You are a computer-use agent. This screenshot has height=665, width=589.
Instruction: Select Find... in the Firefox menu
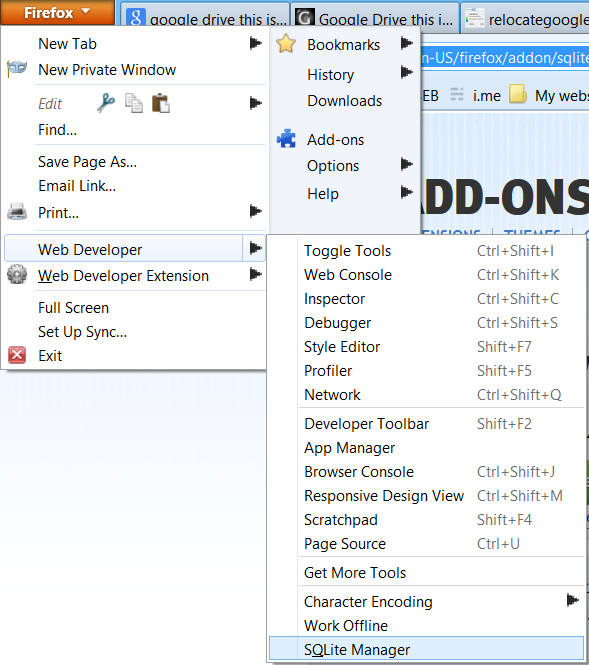point(57,130)
